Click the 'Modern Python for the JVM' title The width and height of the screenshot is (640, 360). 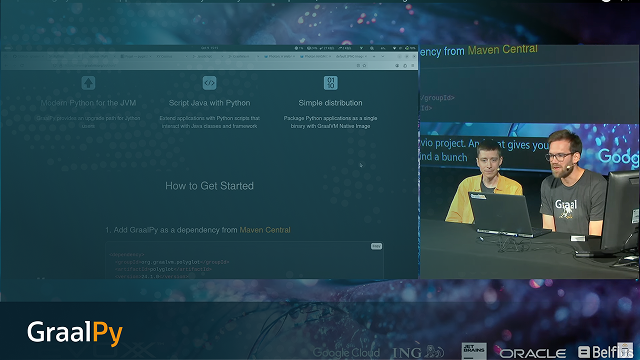point(88,103)
